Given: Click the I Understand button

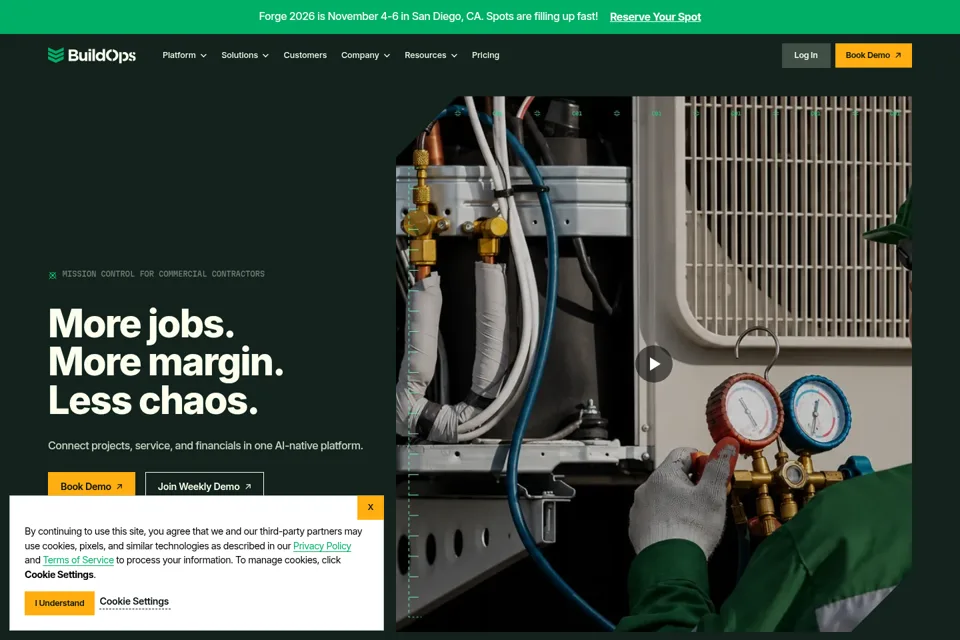Looking at the screenshot, I should tap(59, 603).
